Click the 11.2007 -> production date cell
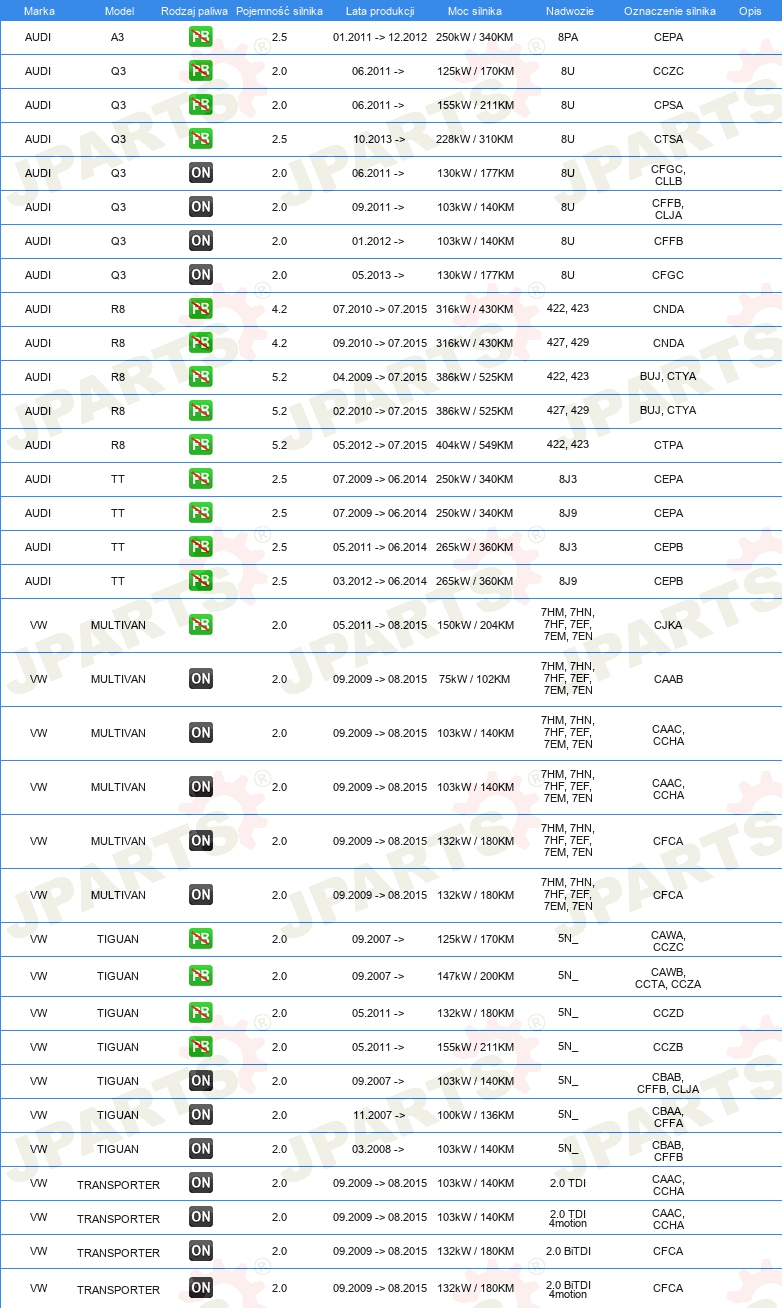The height and width of the screenshot is (1308, 782). pyautogui.click(x=379, y=1115)
